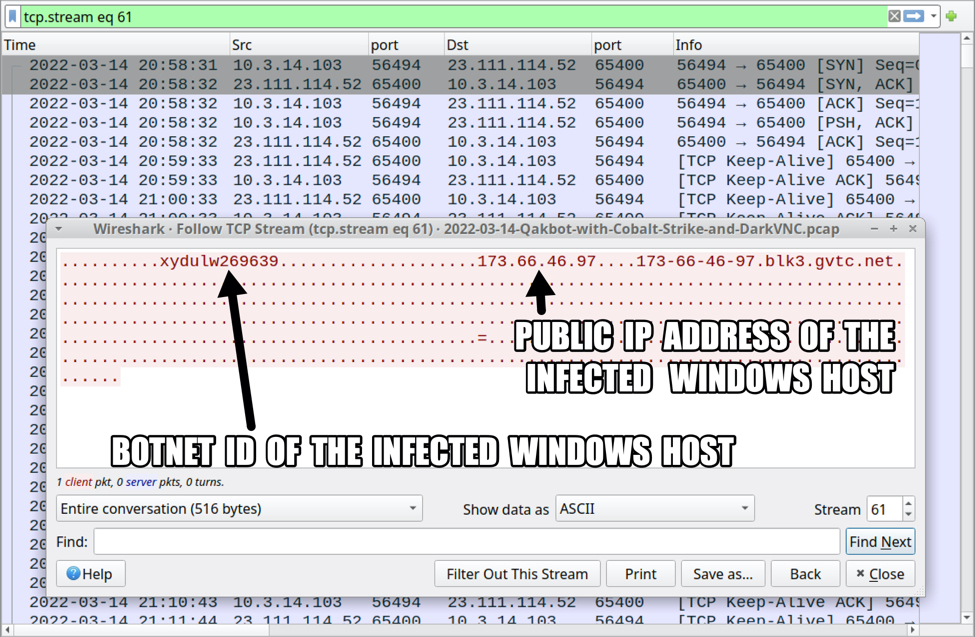Clear the display filter with X icon
The image size is (975, 637).
894,16
